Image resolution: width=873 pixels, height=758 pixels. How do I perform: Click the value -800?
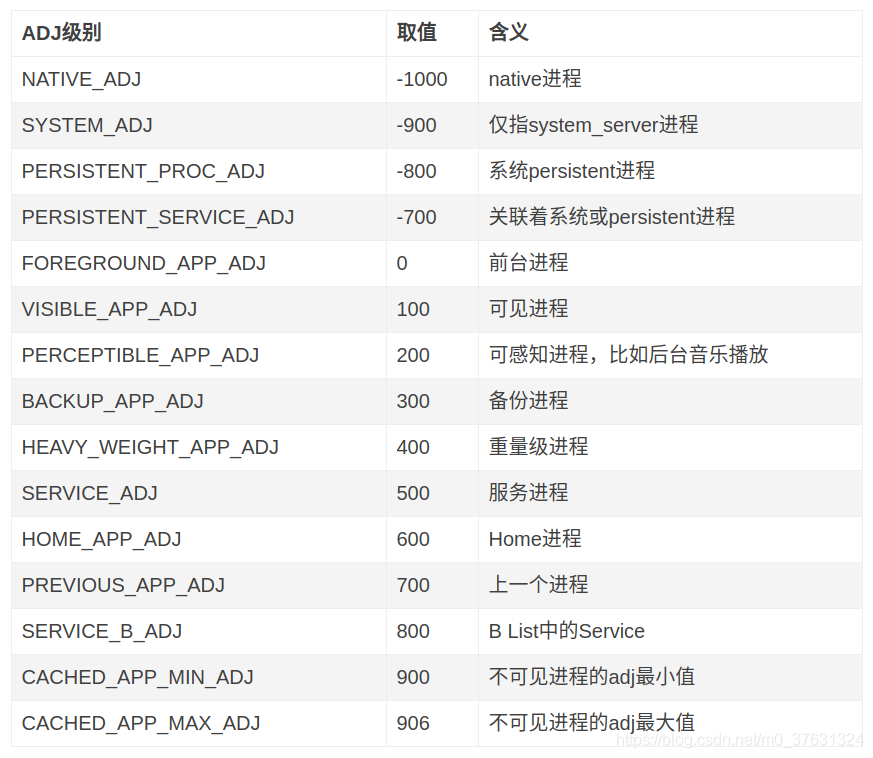pos(416,171)
